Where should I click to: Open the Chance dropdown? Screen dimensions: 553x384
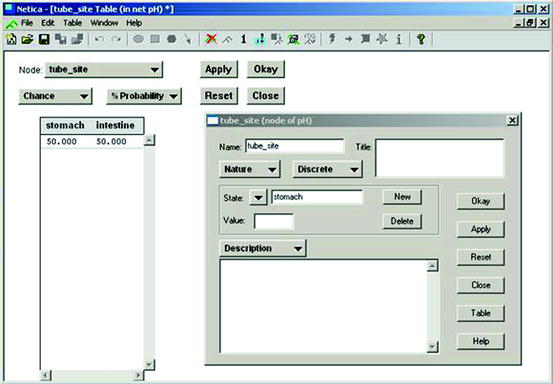click(55, 96)
